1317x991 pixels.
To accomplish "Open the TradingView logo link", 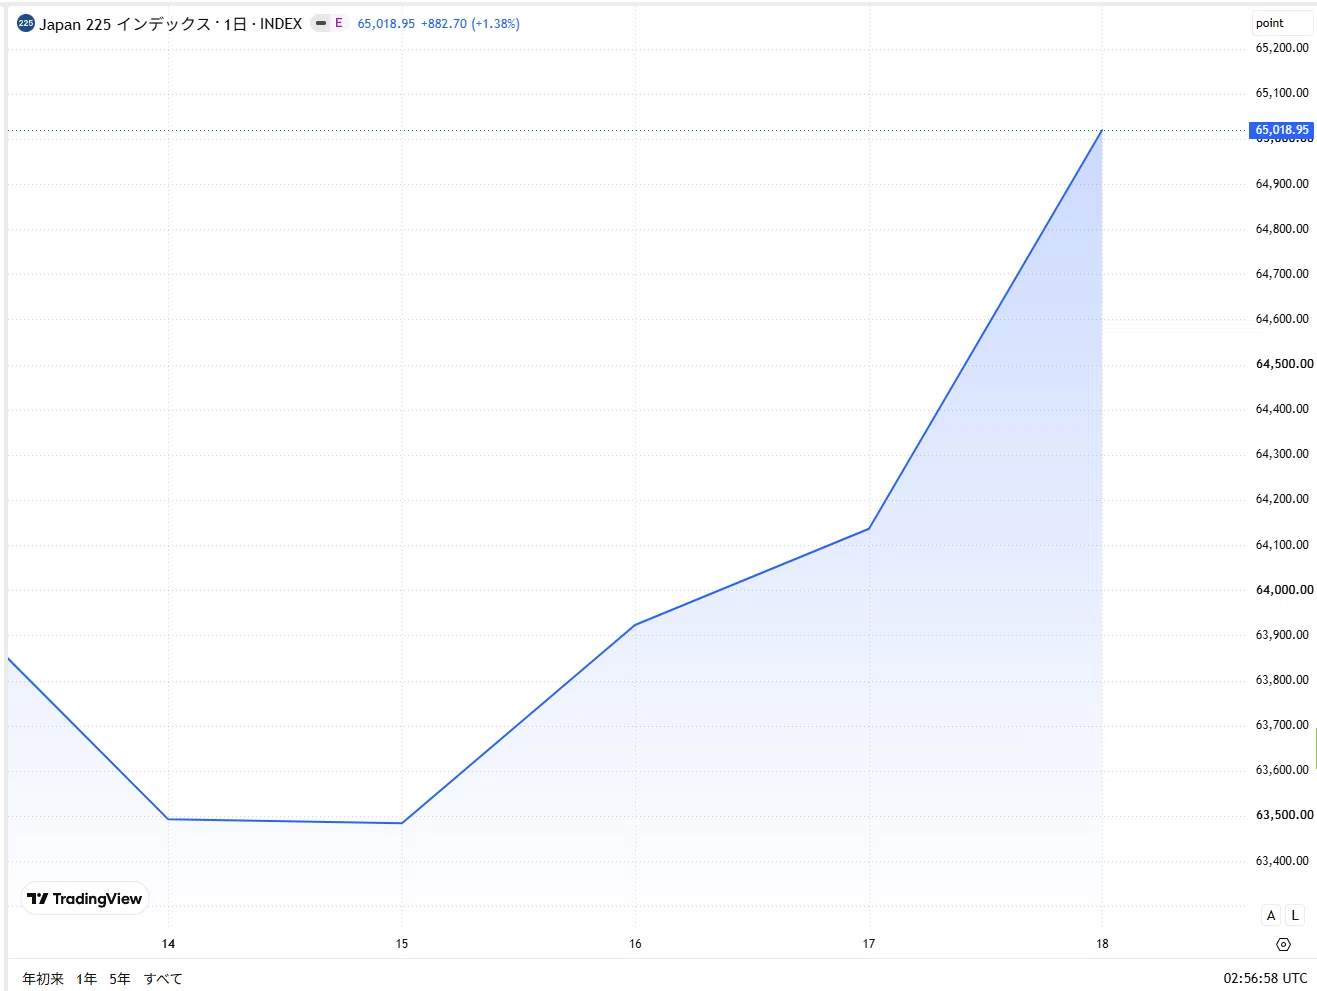I will (85, 898).
